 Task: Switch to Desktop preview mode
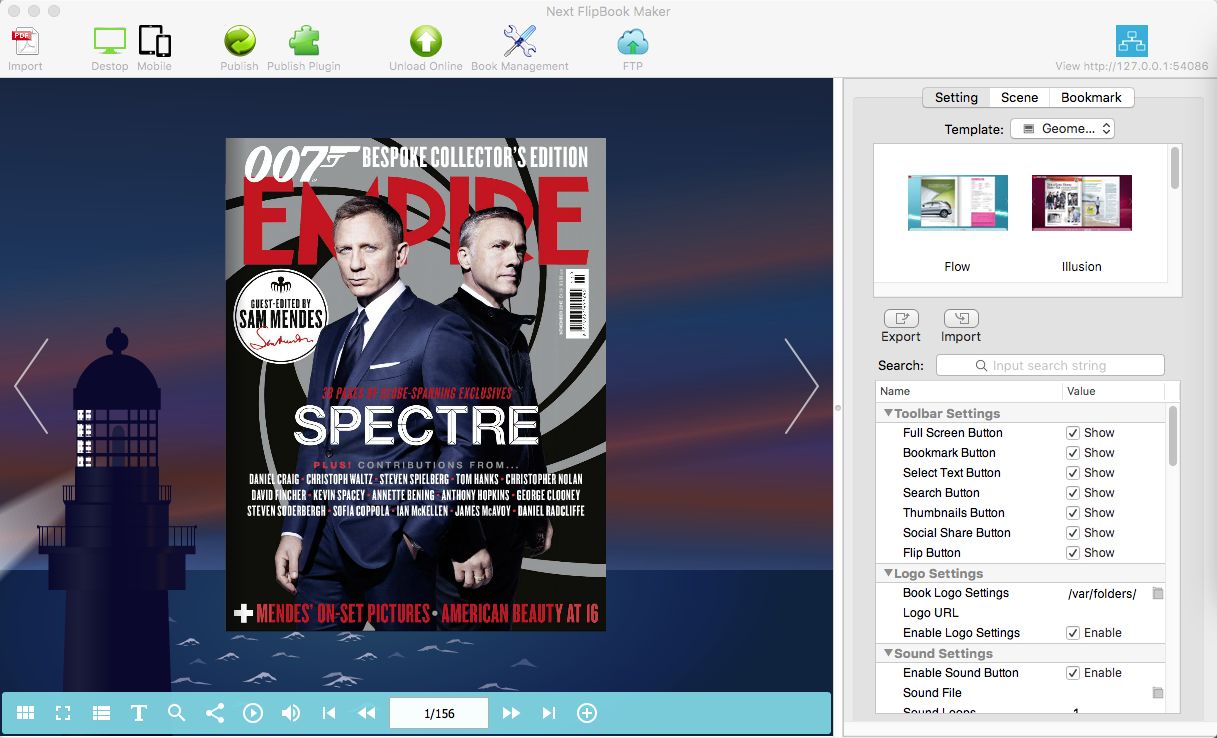coord(110,42)
